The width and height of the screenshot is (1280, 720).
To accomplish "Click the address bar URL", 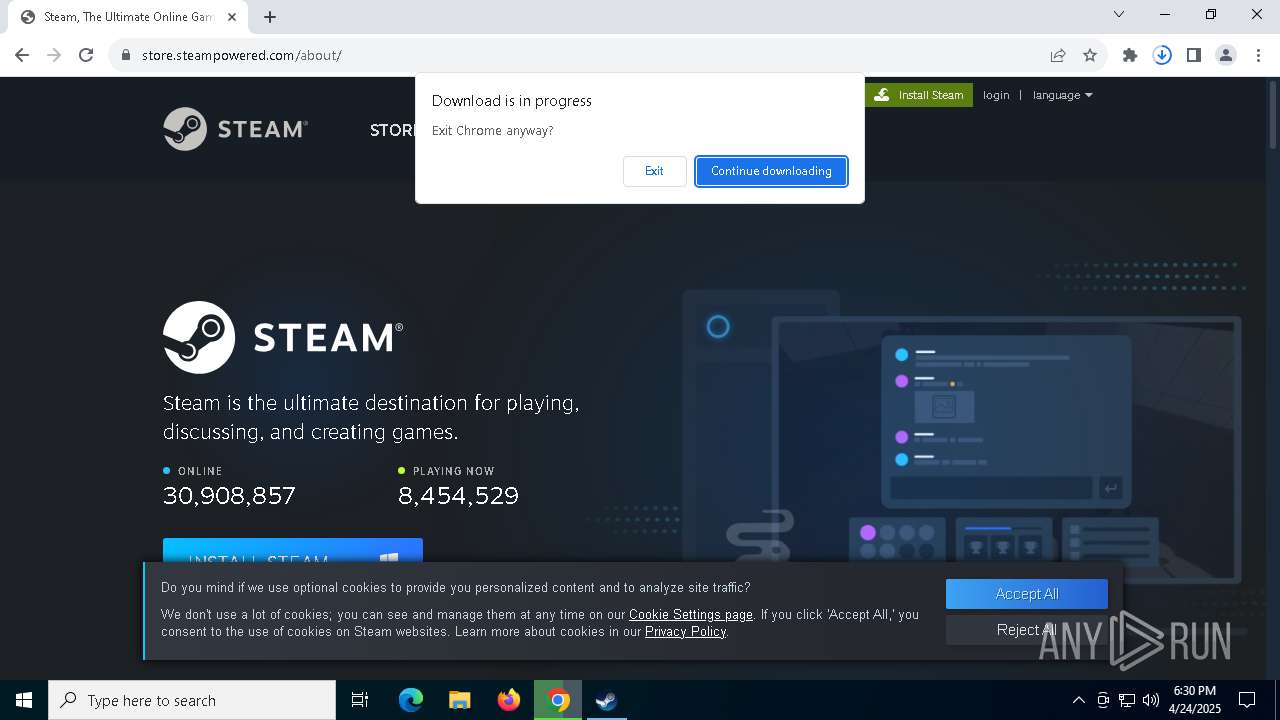I will pos(242,55).
